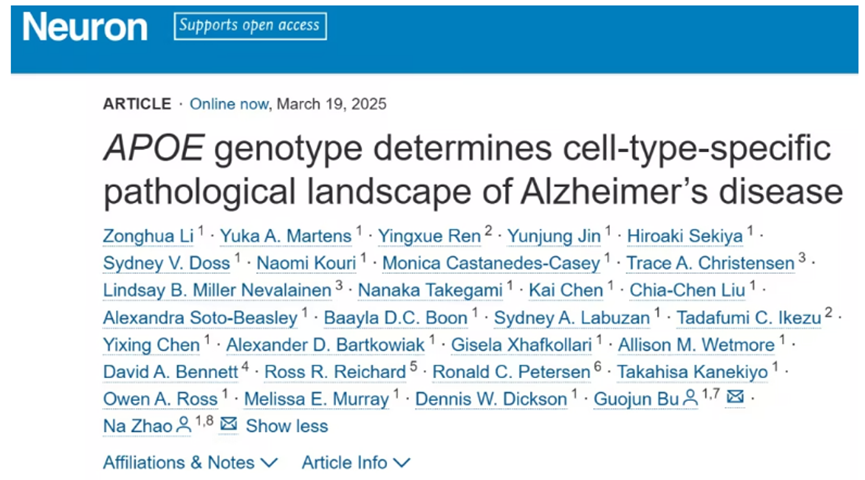Expand the Article Info dropdown
Viewport: 865px width, 480px height.
point(356,462)
